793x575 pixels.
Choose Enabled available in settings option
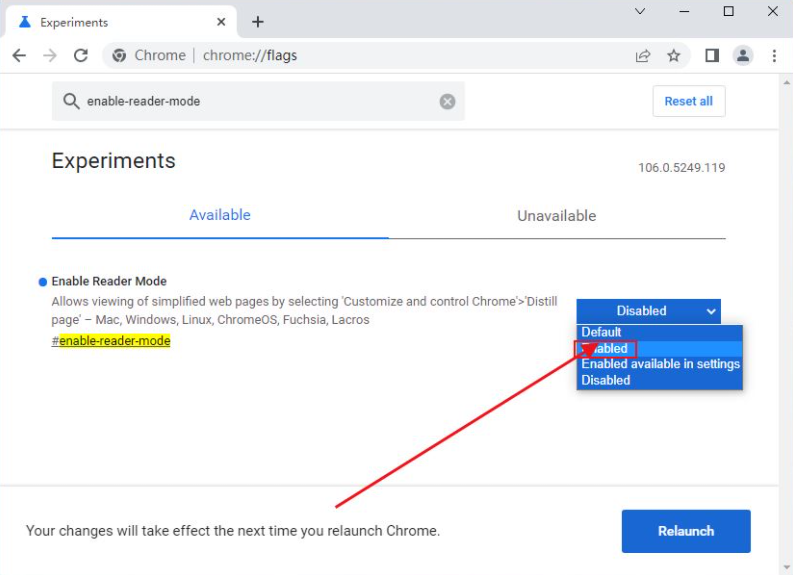click(659, 364)
